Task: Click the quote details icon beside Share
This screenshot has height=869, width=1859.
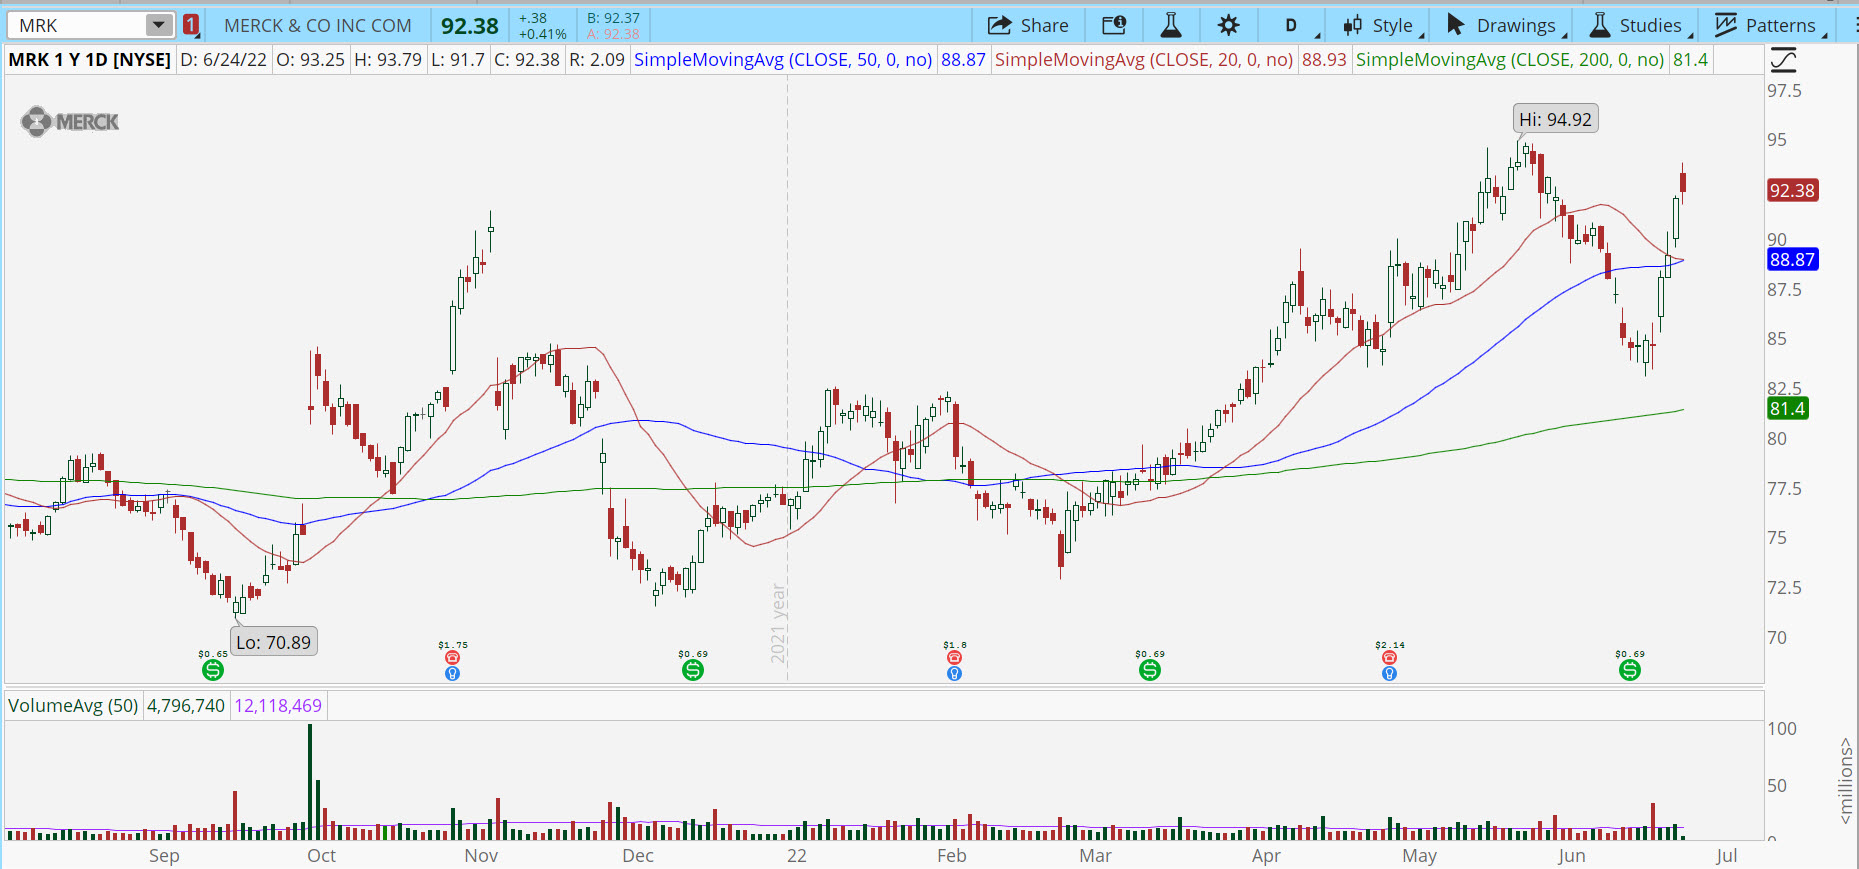Action: click(x=1114, y=26)
